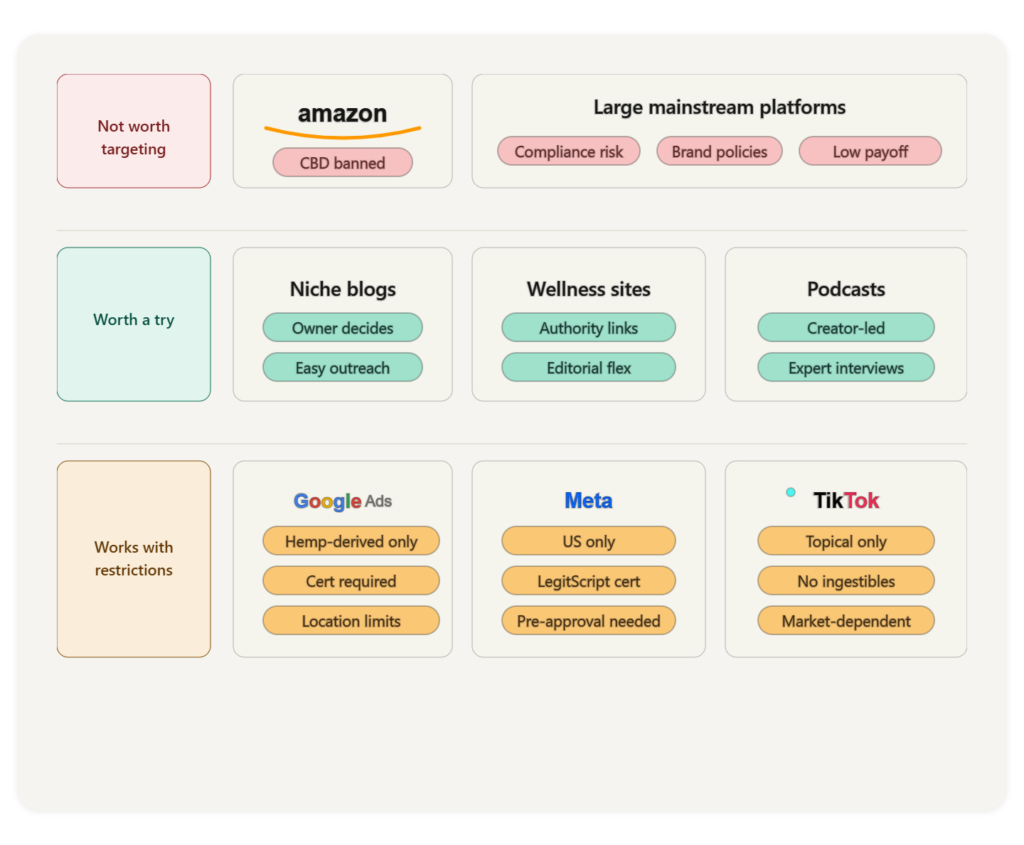Click the 'Expert interviews' tag
1024x845 pixels.
tap(845, 368)
